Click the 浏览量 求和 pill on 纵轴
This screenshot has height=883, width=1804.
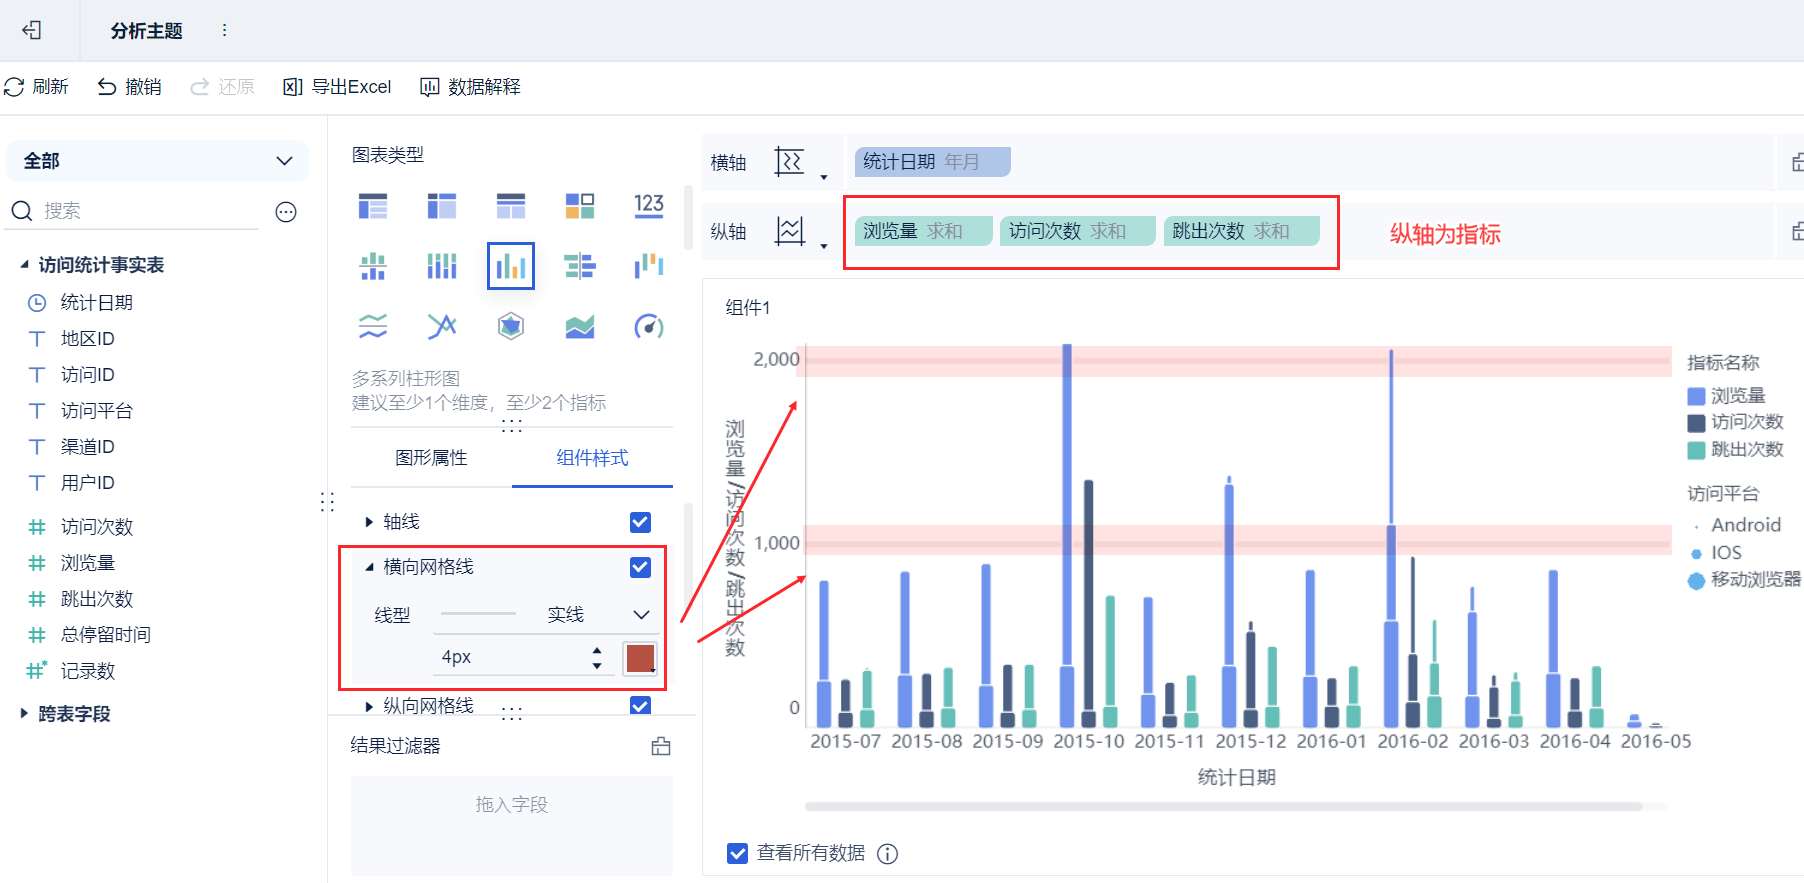pyautogui.click(x=923, y=231)
